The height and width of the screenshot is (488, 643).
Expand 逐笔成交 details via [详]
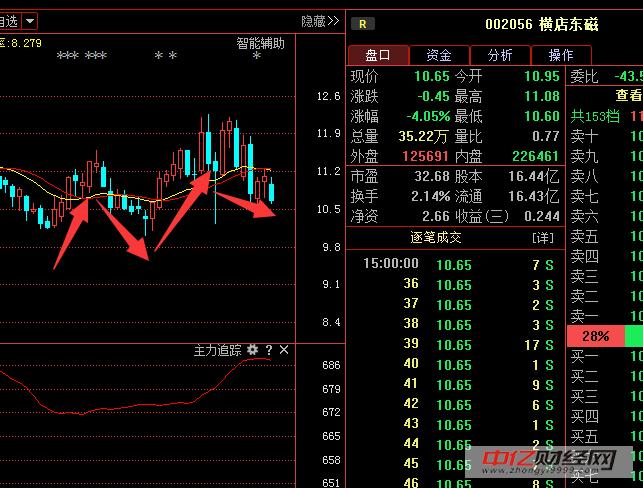tap(541, 238)
